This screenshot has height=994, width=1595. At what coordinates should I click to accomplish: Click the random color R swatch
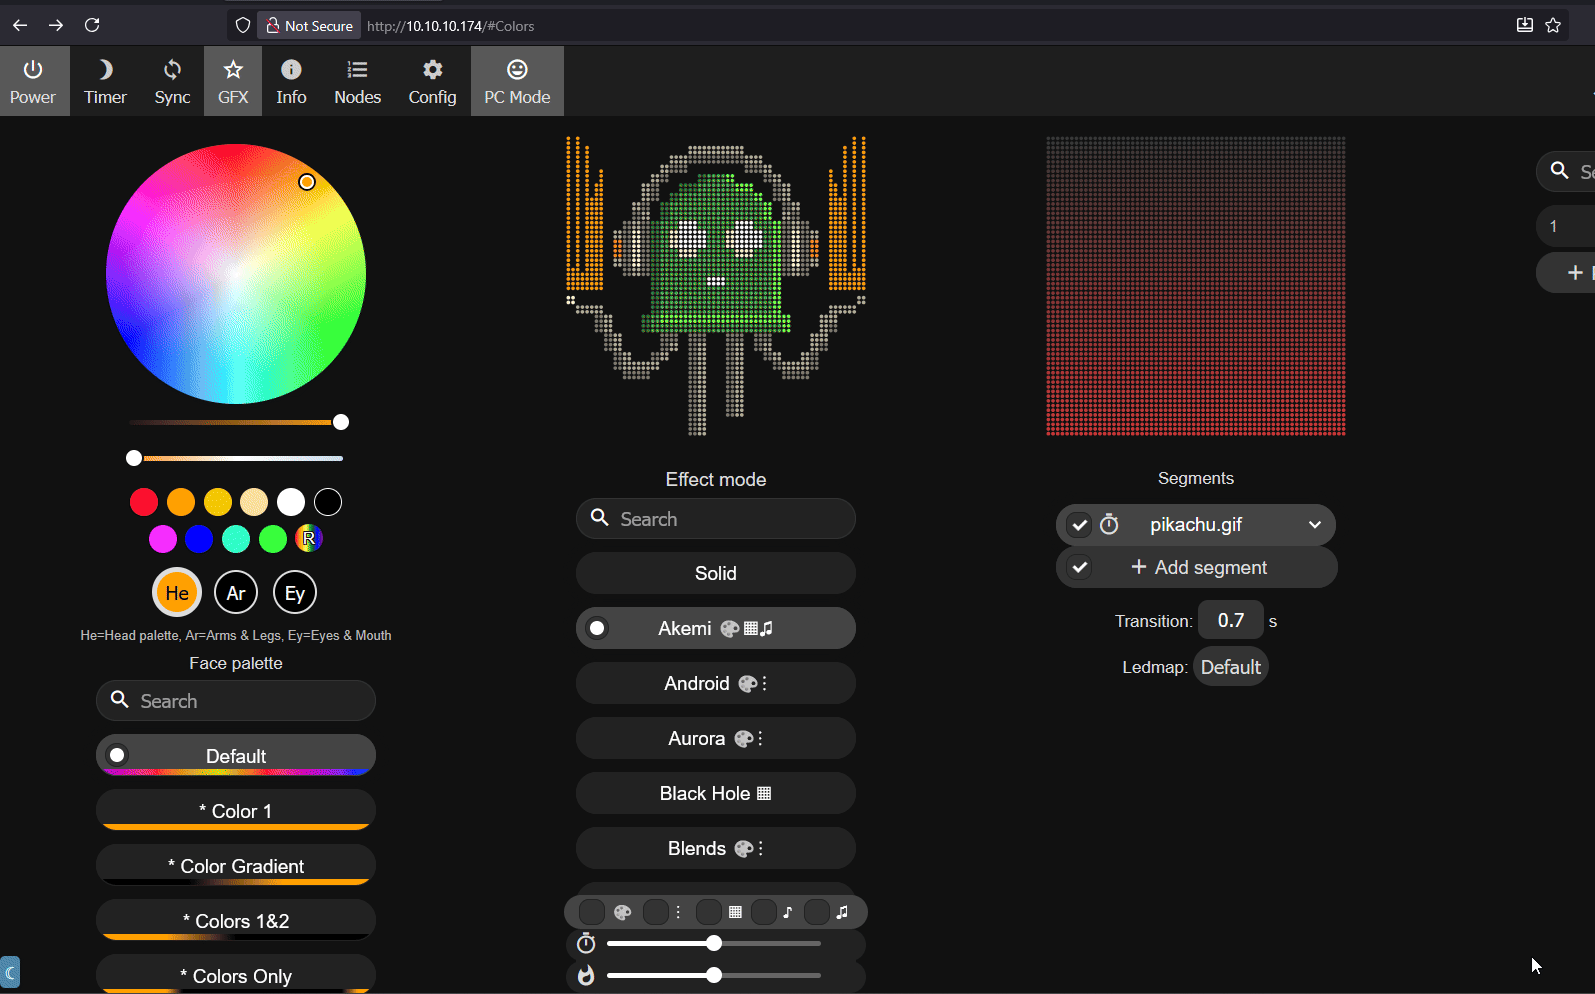[x=309, y=539]
